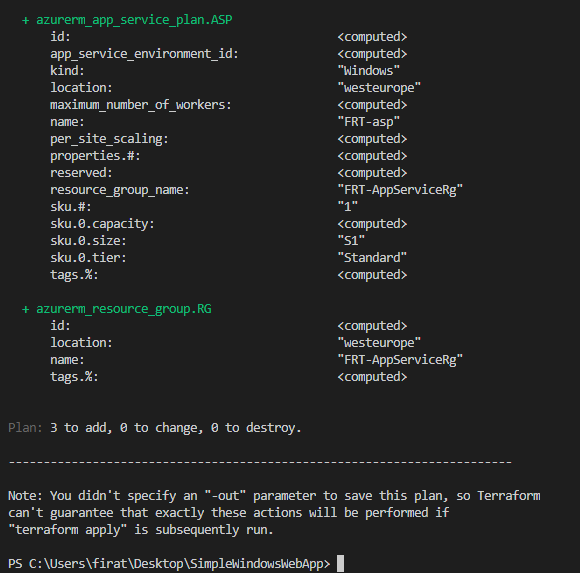The width and height of the screenshot is (580, 573).
Task: Click the sku.0.capacity attribute
Action: click(102, 224)
